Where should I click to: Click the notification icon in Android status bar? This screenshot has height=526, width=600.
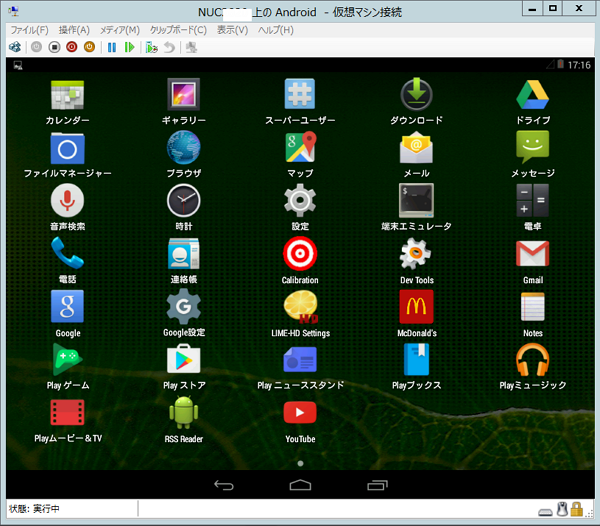[18, 65]
